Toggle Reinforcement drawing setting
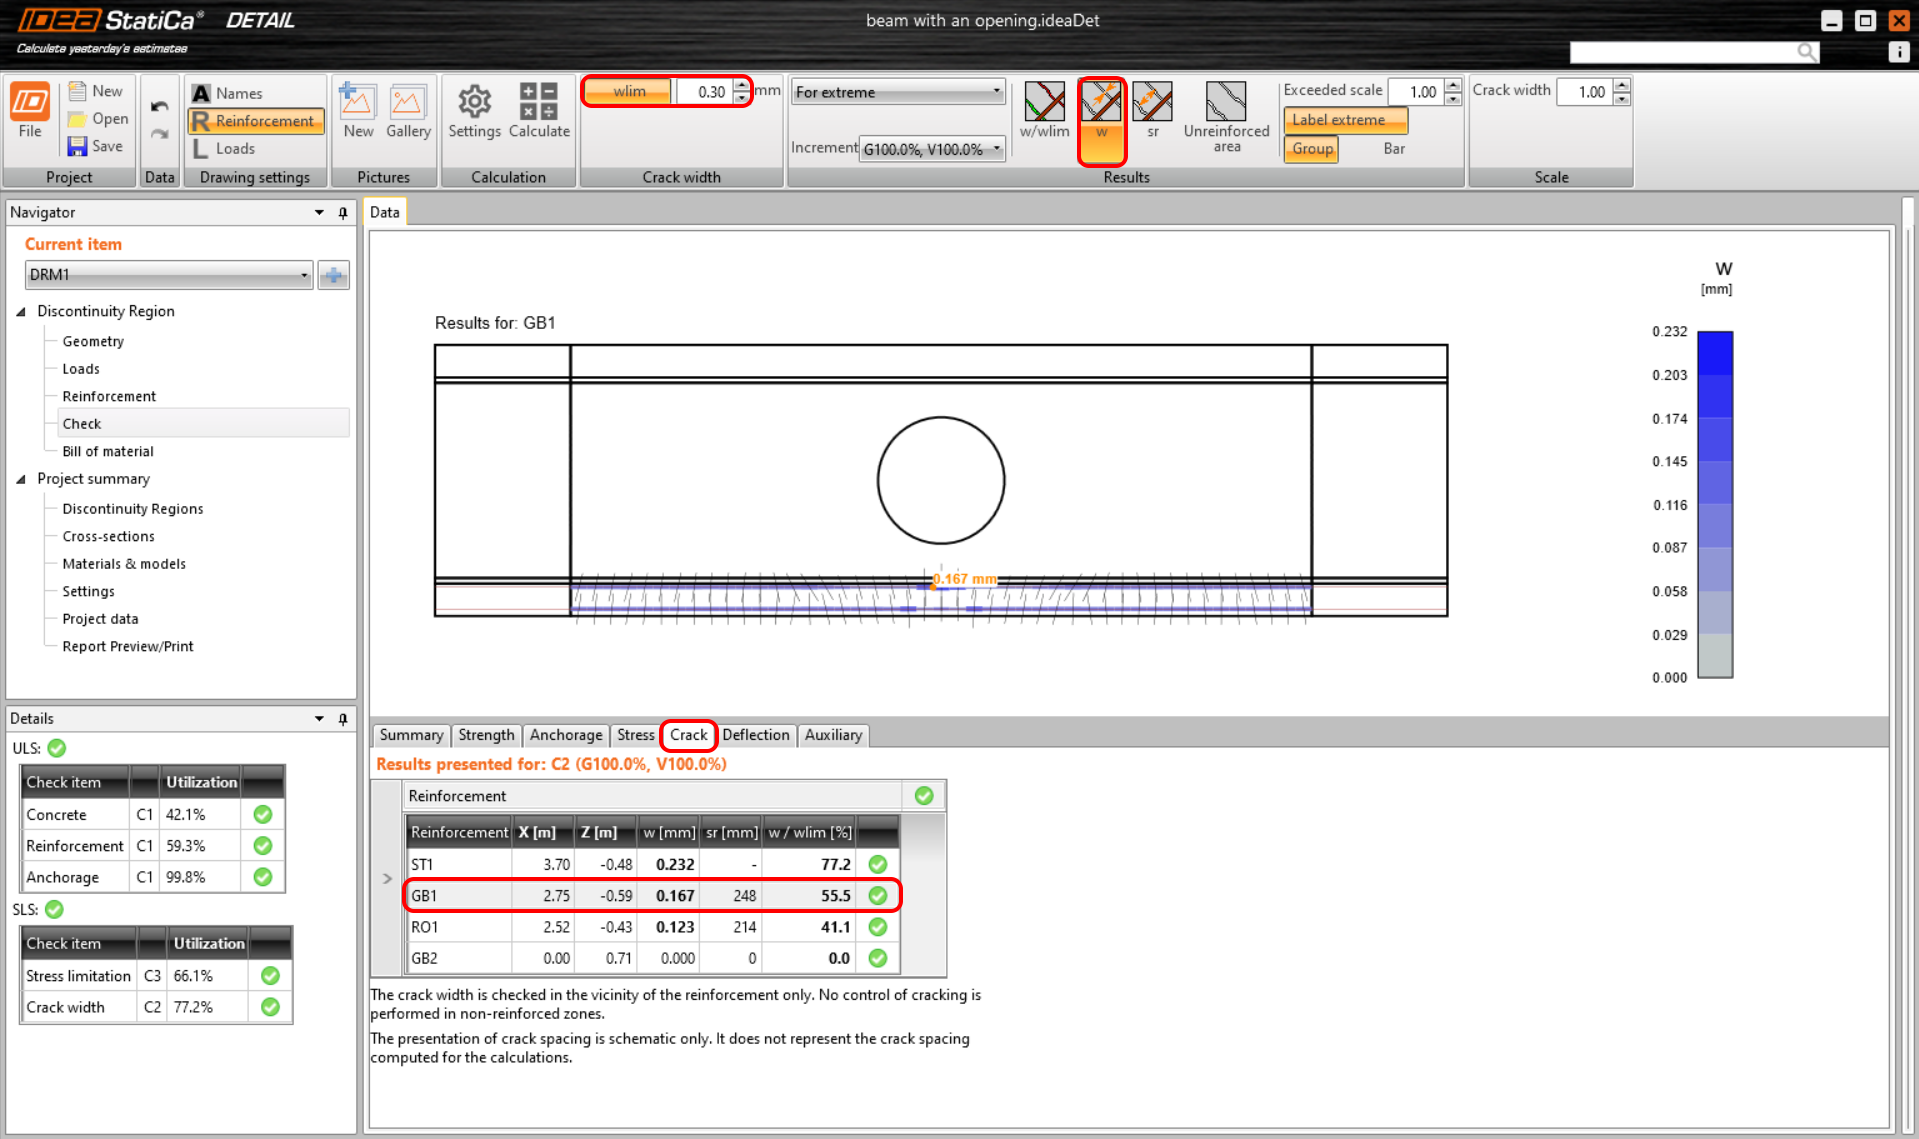1919x1139 pixels. pos(256,121)
